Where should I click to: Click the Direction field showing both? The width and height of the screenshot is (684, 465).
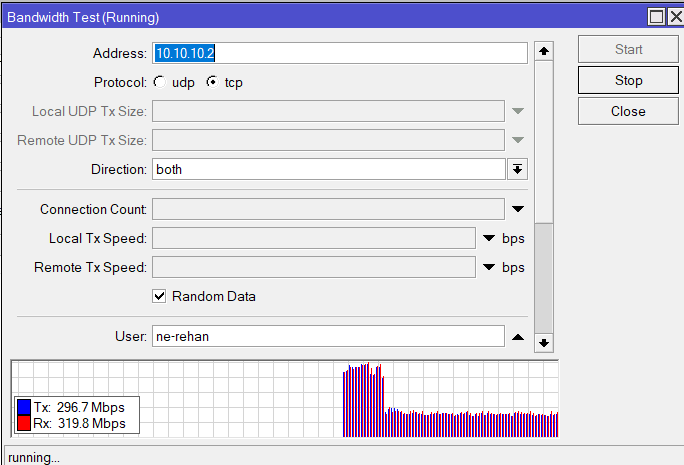click(328, 169)
